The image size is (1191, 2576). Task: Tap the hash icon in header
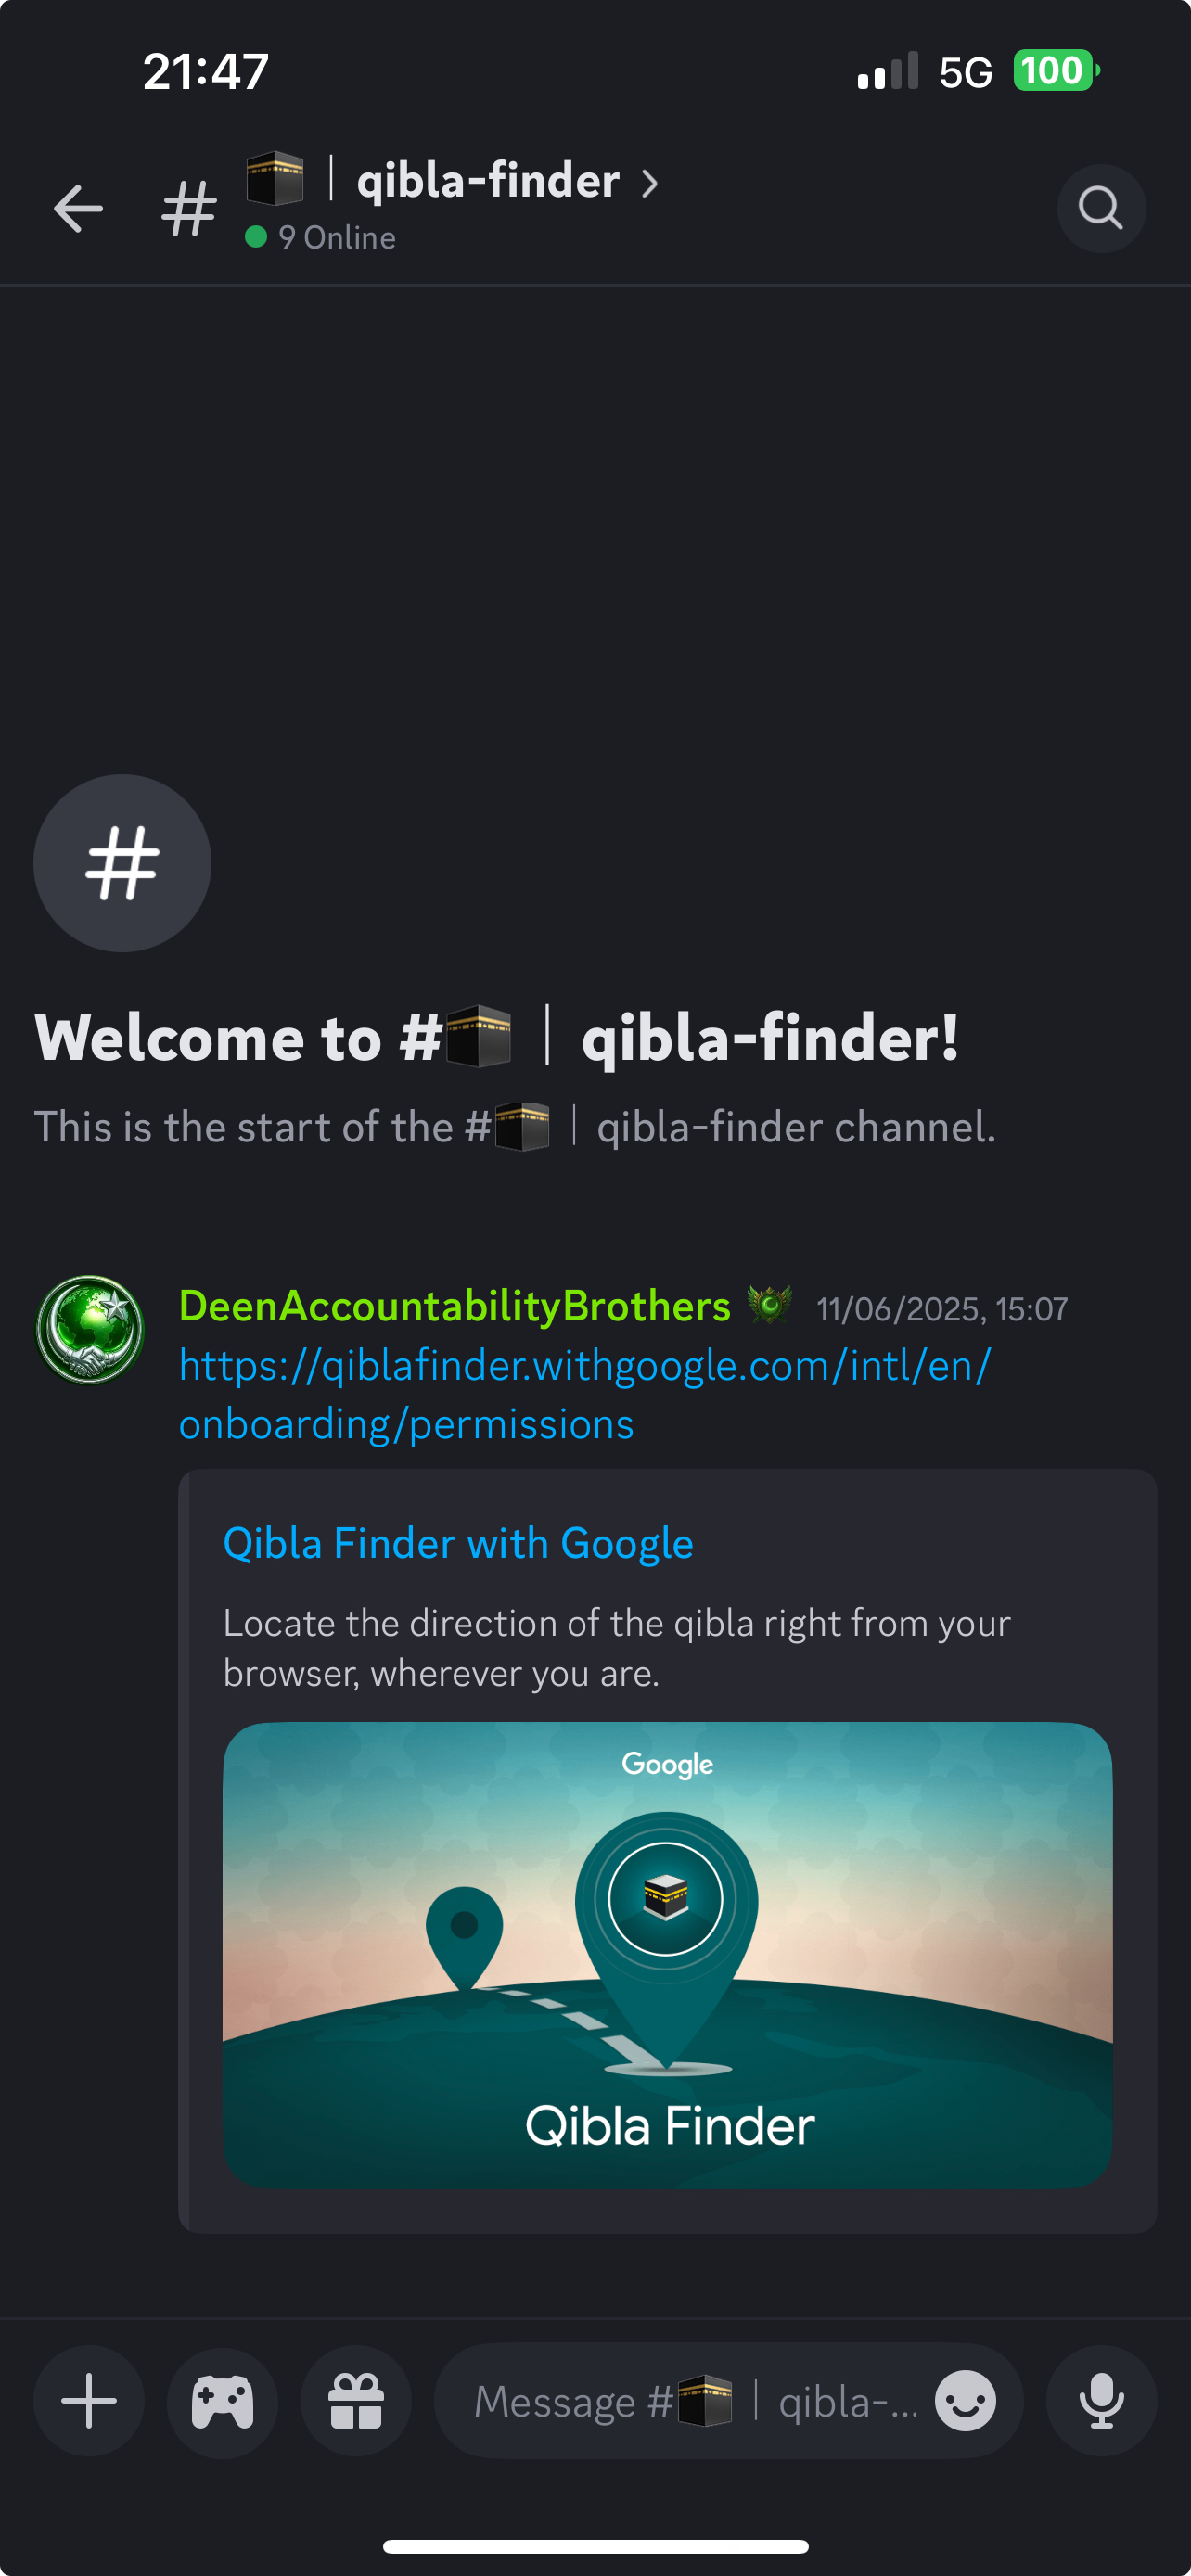[189, 208]
